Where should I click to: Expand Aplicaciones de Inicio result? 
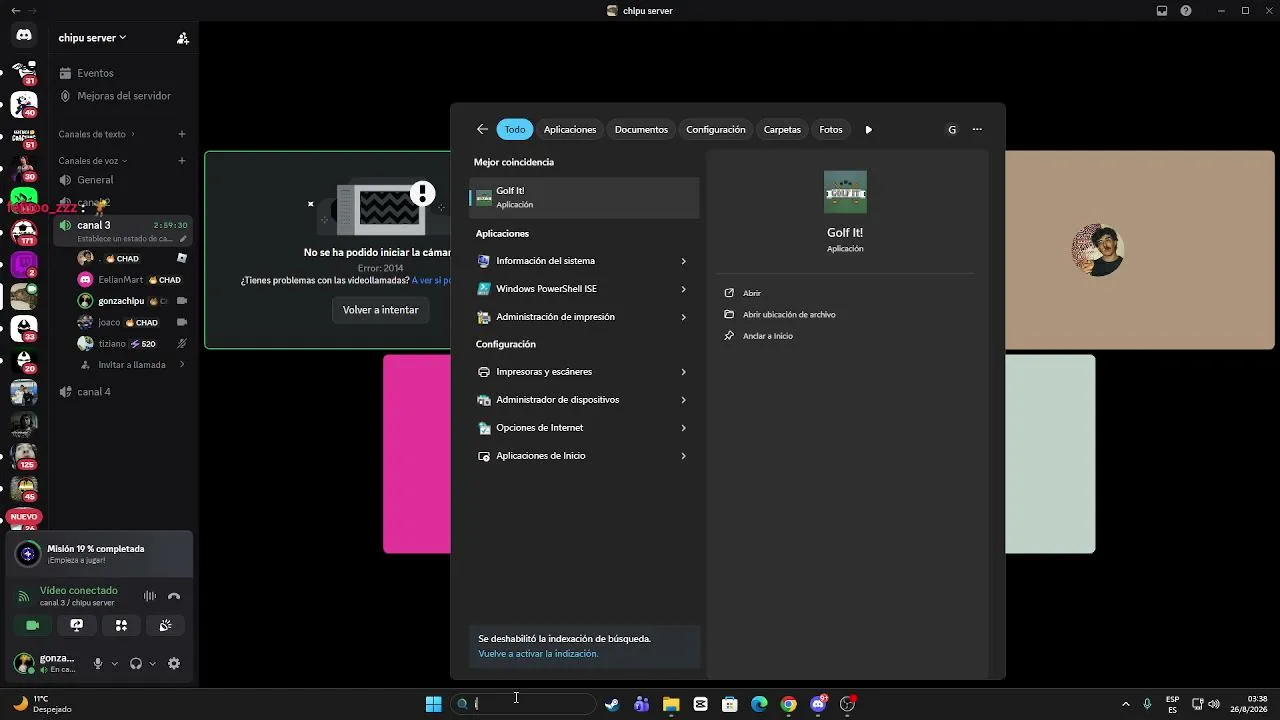(684, 456)
